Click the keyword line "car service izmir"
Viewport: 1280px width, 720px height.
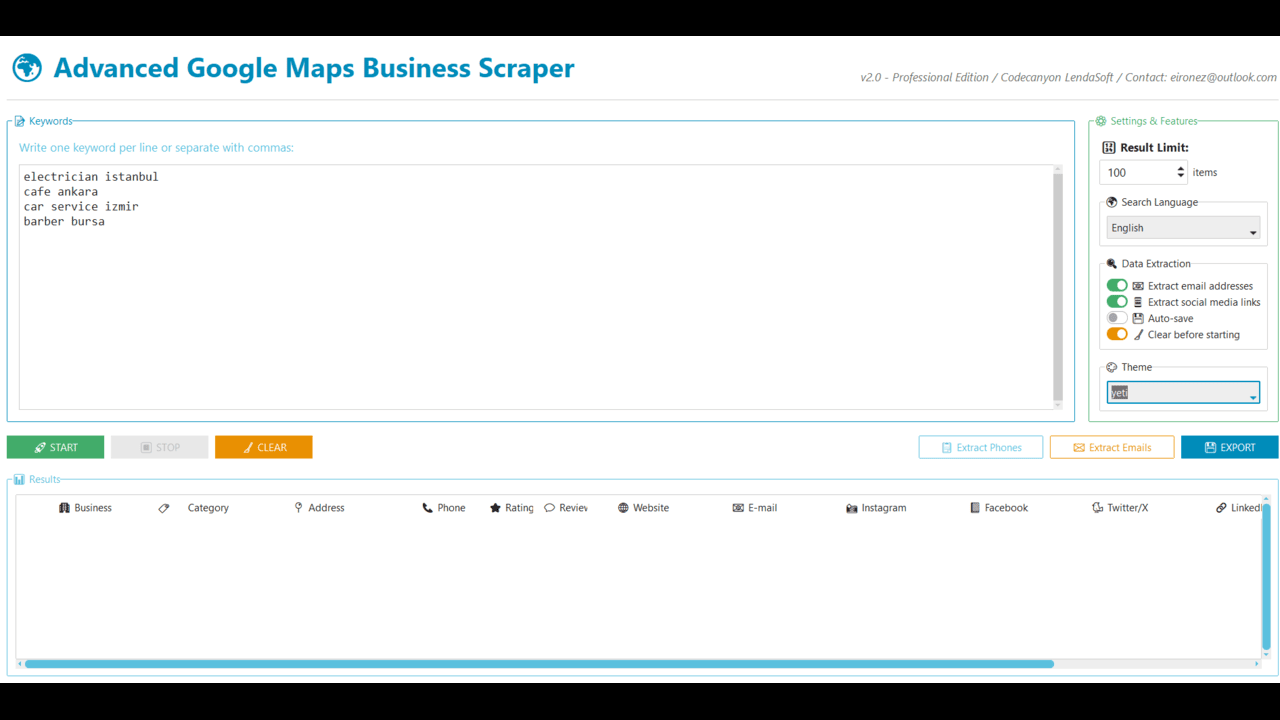pos(81,207)
